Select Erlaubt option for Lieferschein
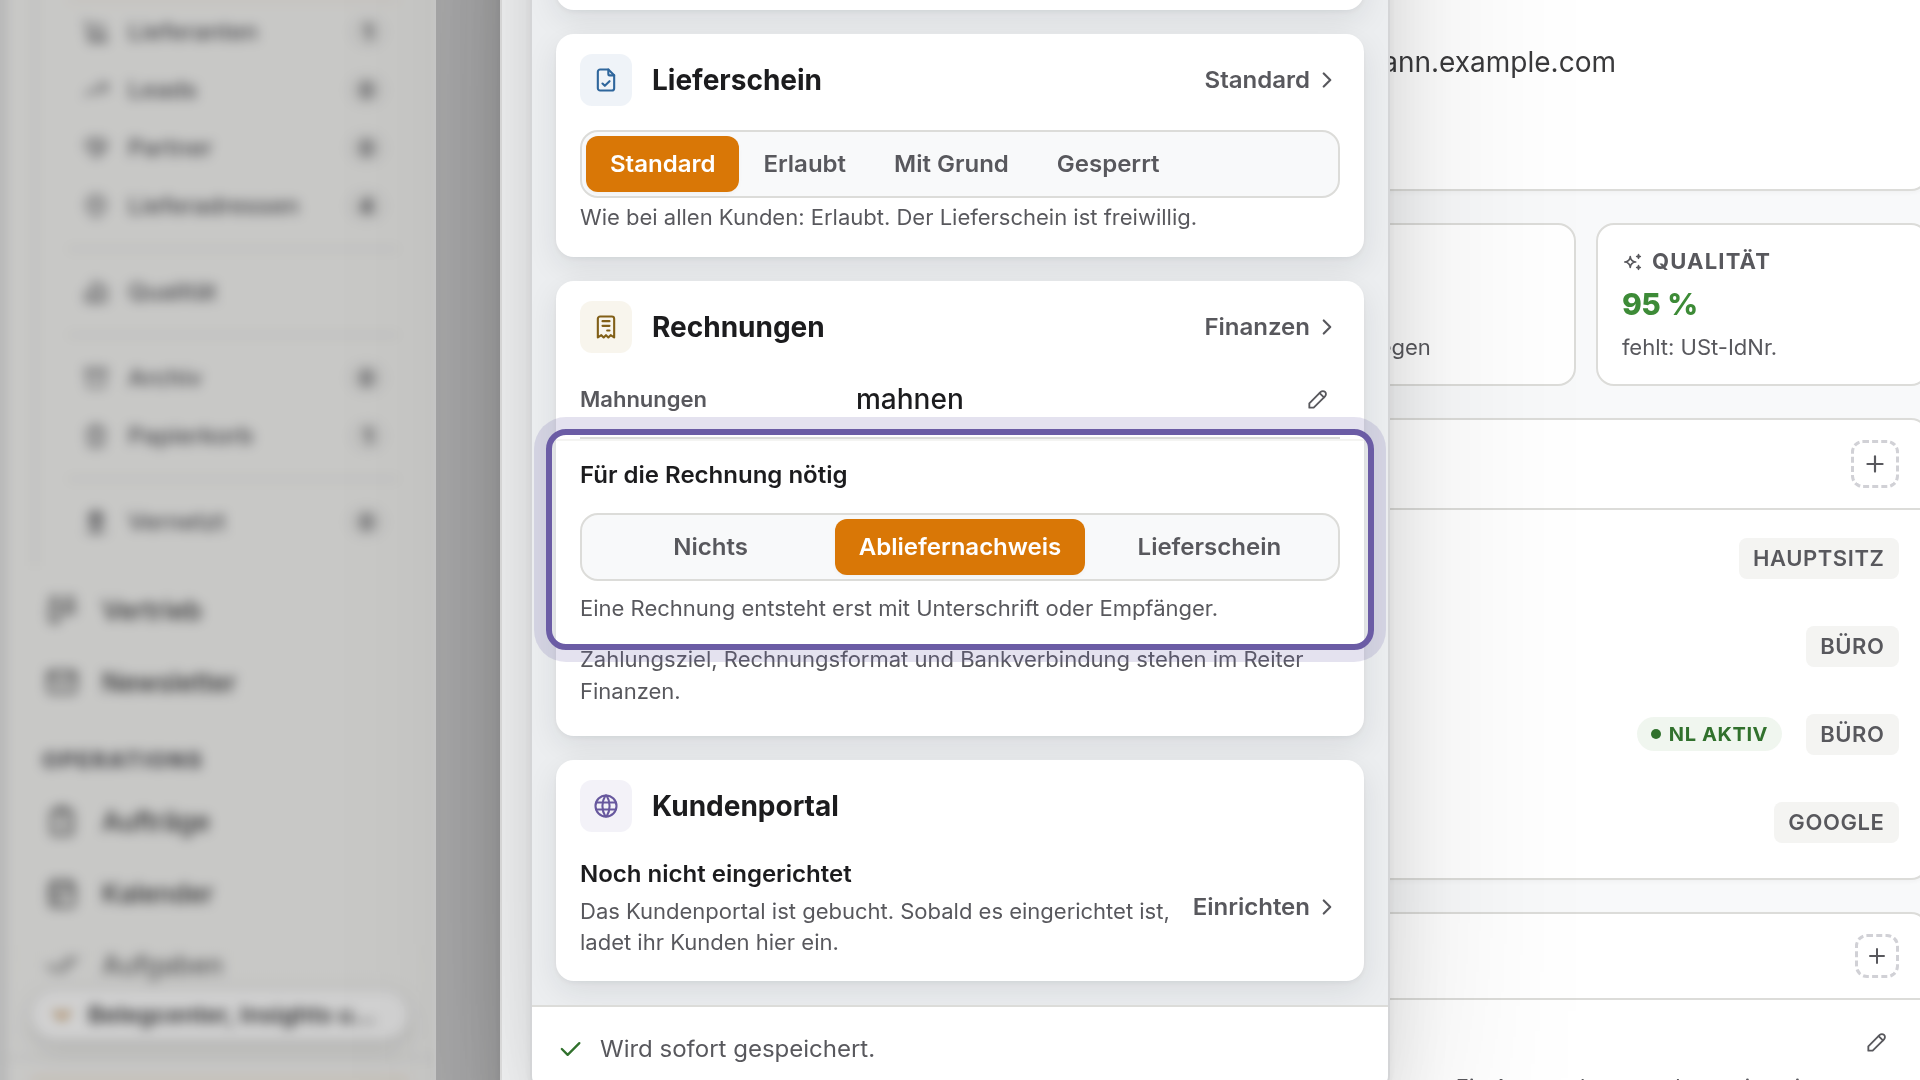This screenshot has height=1080, width=1920. pyautogui.click(x=804, y=164)
